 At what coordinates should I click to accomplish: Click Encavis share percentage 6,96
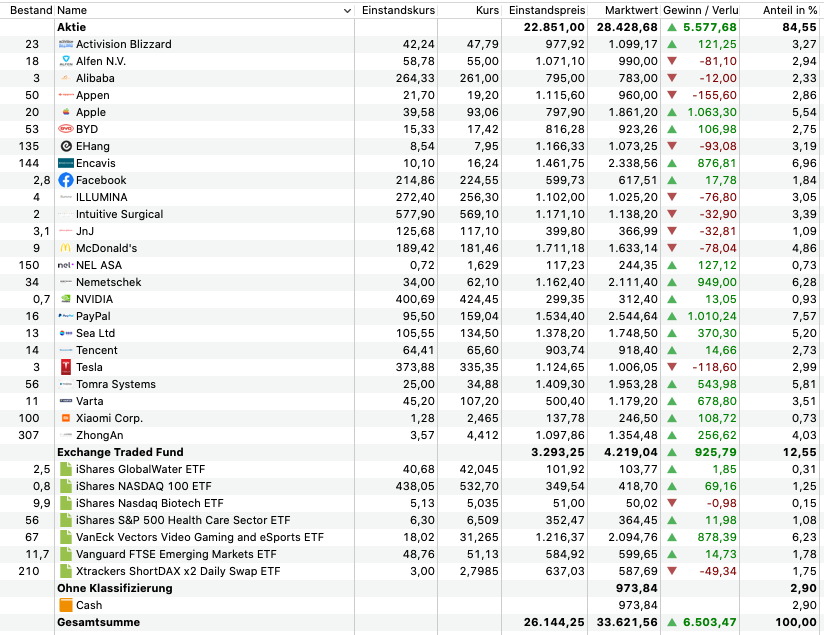pos(804,163)
